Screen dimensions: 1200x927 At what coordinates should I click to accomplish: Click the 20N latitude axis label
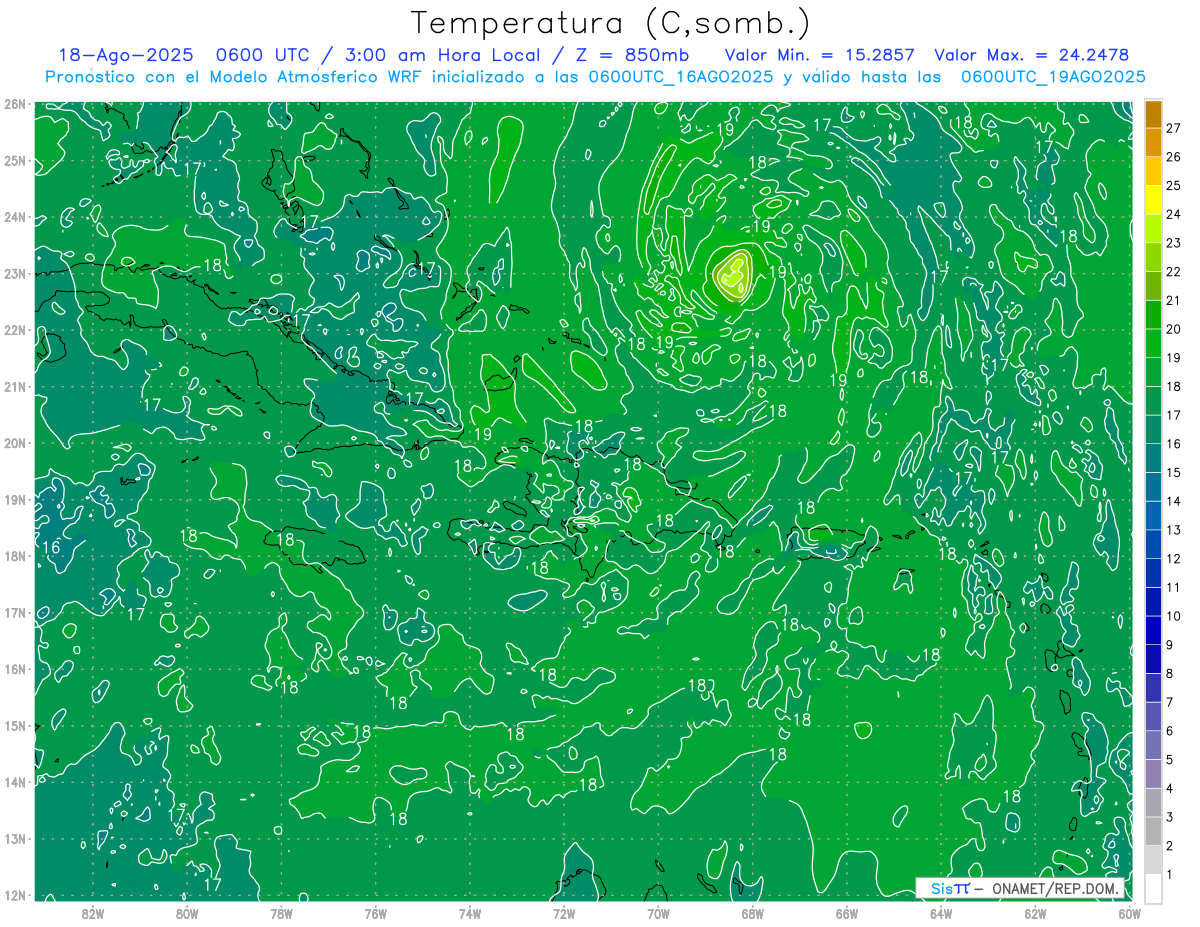coord(15,443)
